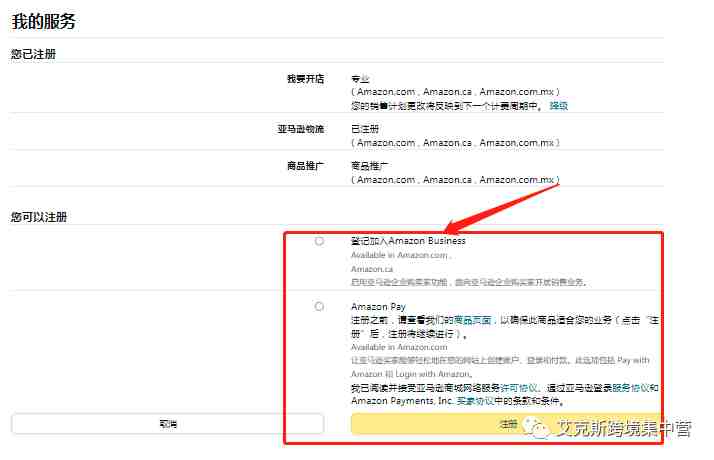Image resolution: width=714 pixels, height=460 pixels.
Task: Open the 商品页面 link
Action: (473, 320)
